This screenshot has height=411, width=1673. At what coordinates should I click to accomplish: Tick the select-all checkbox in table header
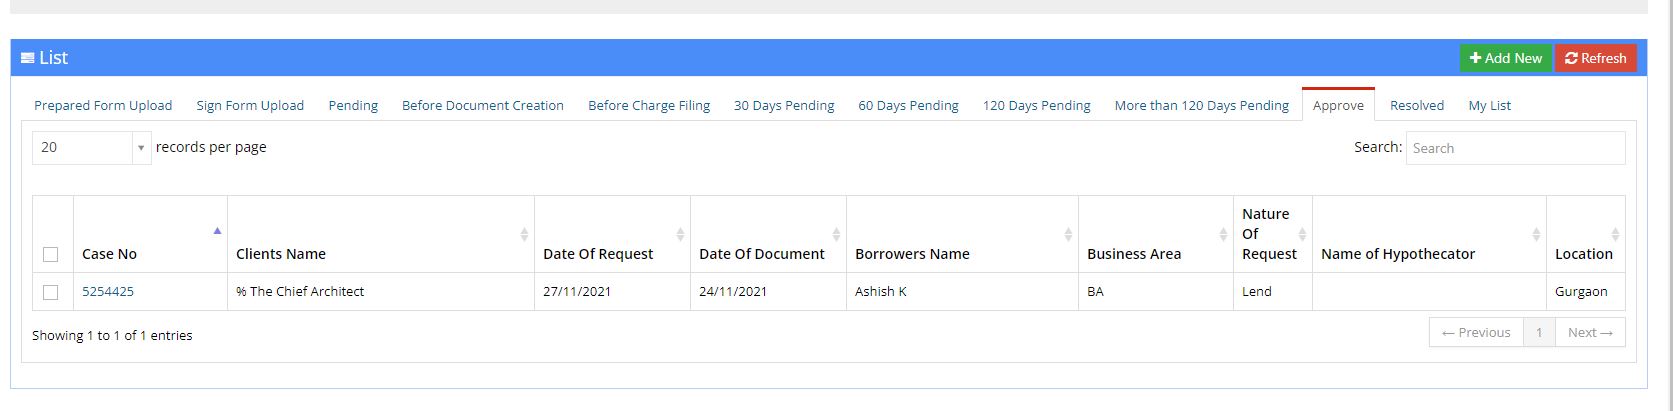click(x=51, y=254)
